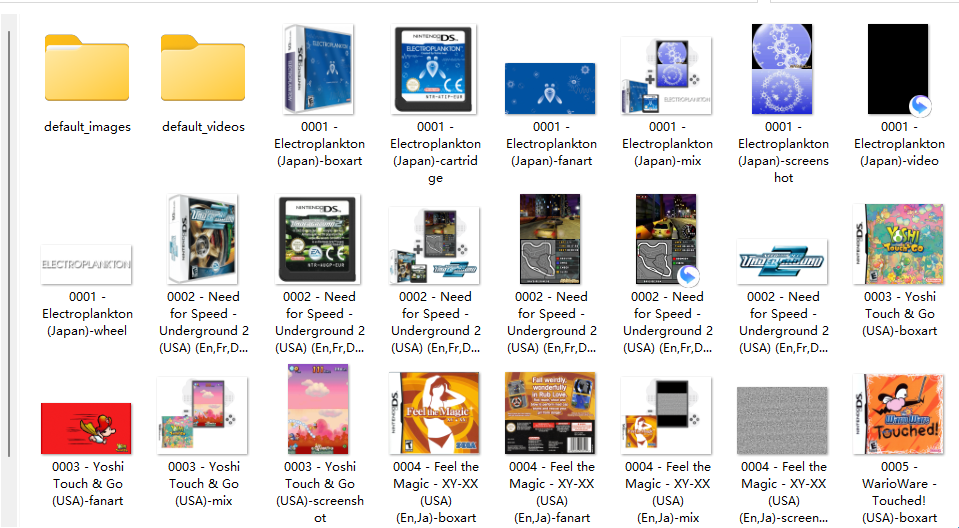
Task: Open the default_images folder
Action: coord(87,72)
